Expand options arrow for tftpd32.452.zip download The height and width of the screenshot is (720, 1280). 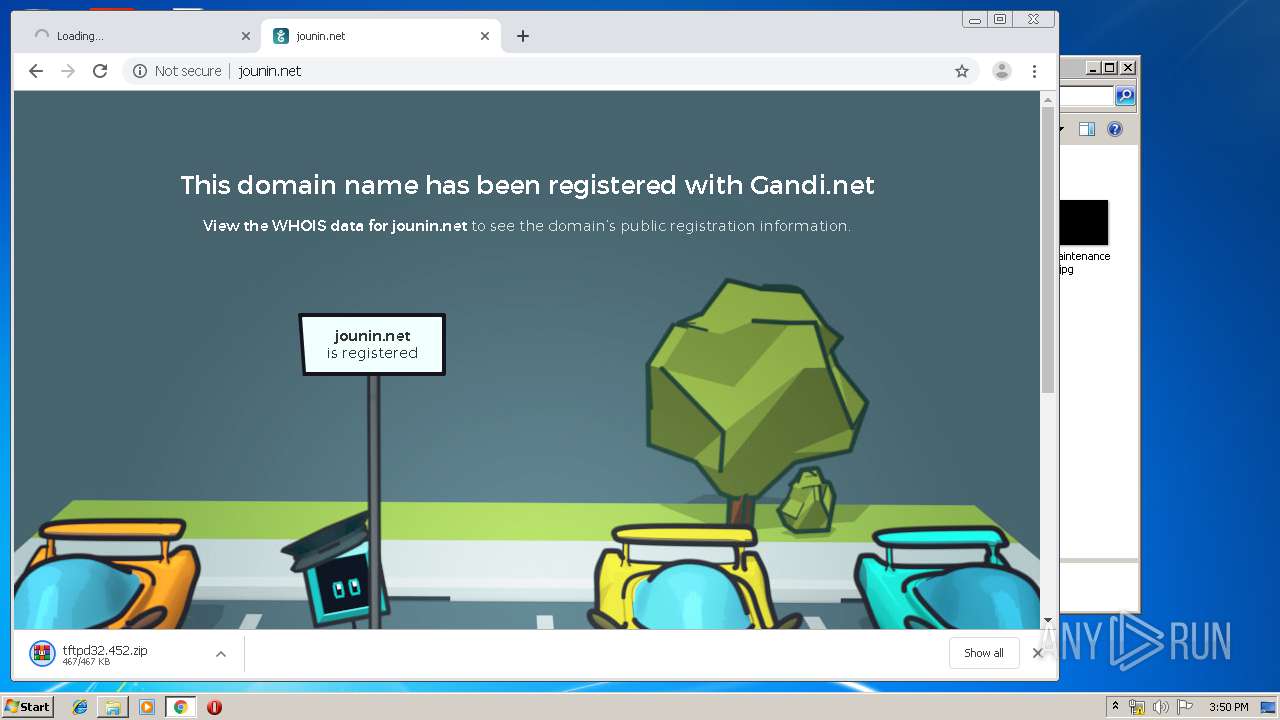pyautogui.click(x=221, y=654)
